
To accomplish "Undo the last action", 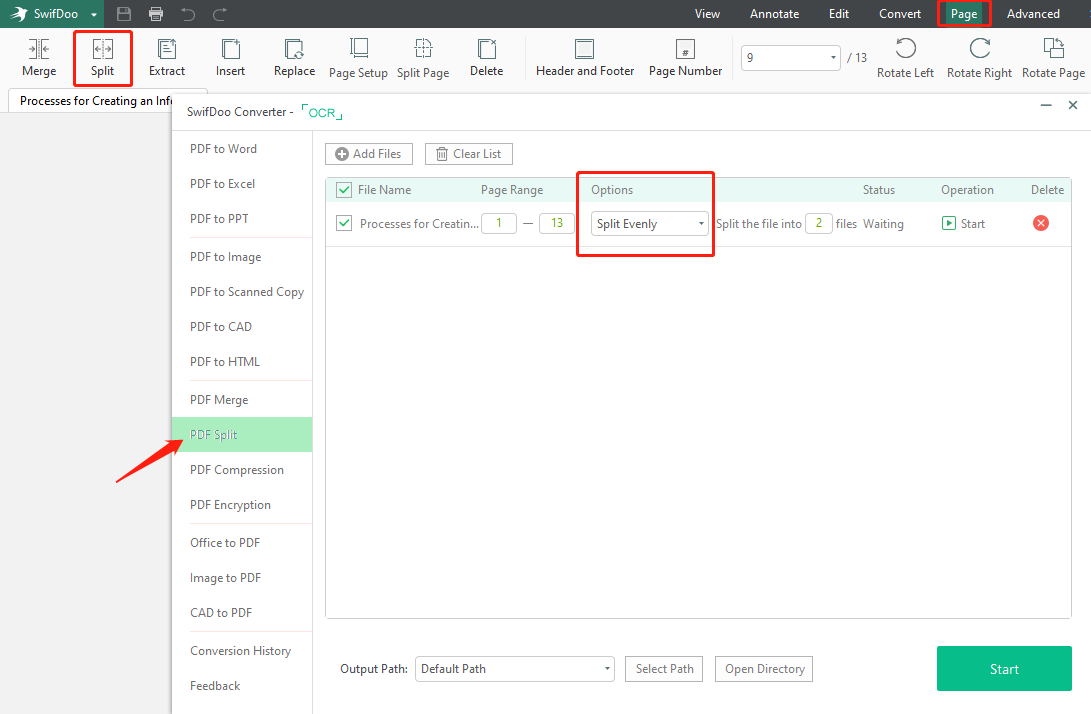I will 188,14.
